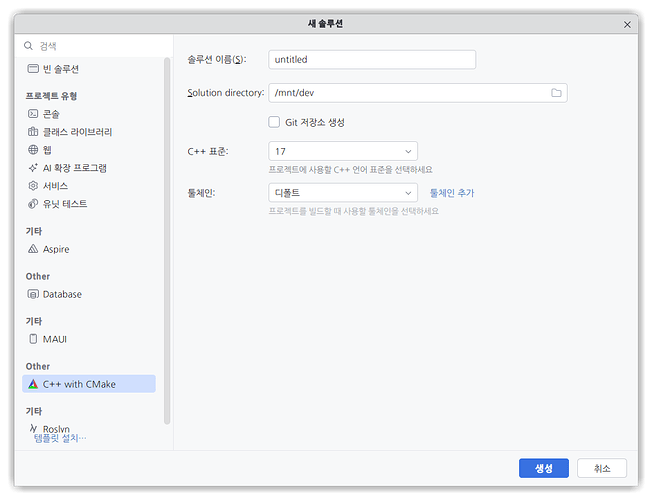Click the 솔루션 이름 input field

372,59
